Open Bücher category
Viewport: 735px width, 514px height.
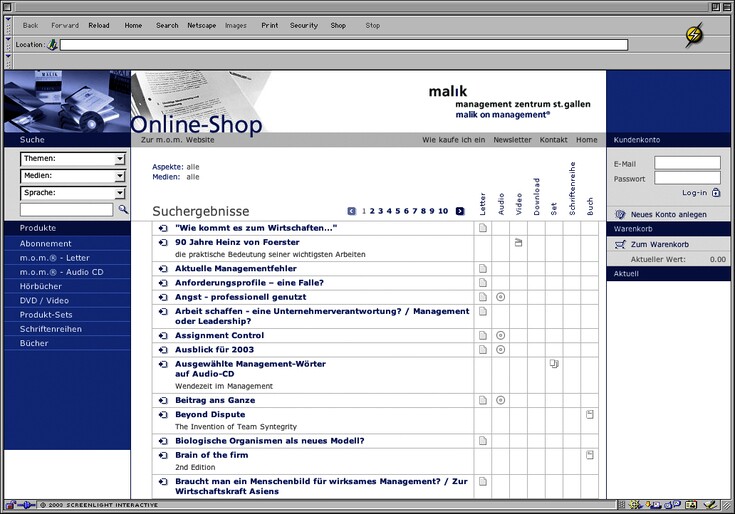pos(34,343)
